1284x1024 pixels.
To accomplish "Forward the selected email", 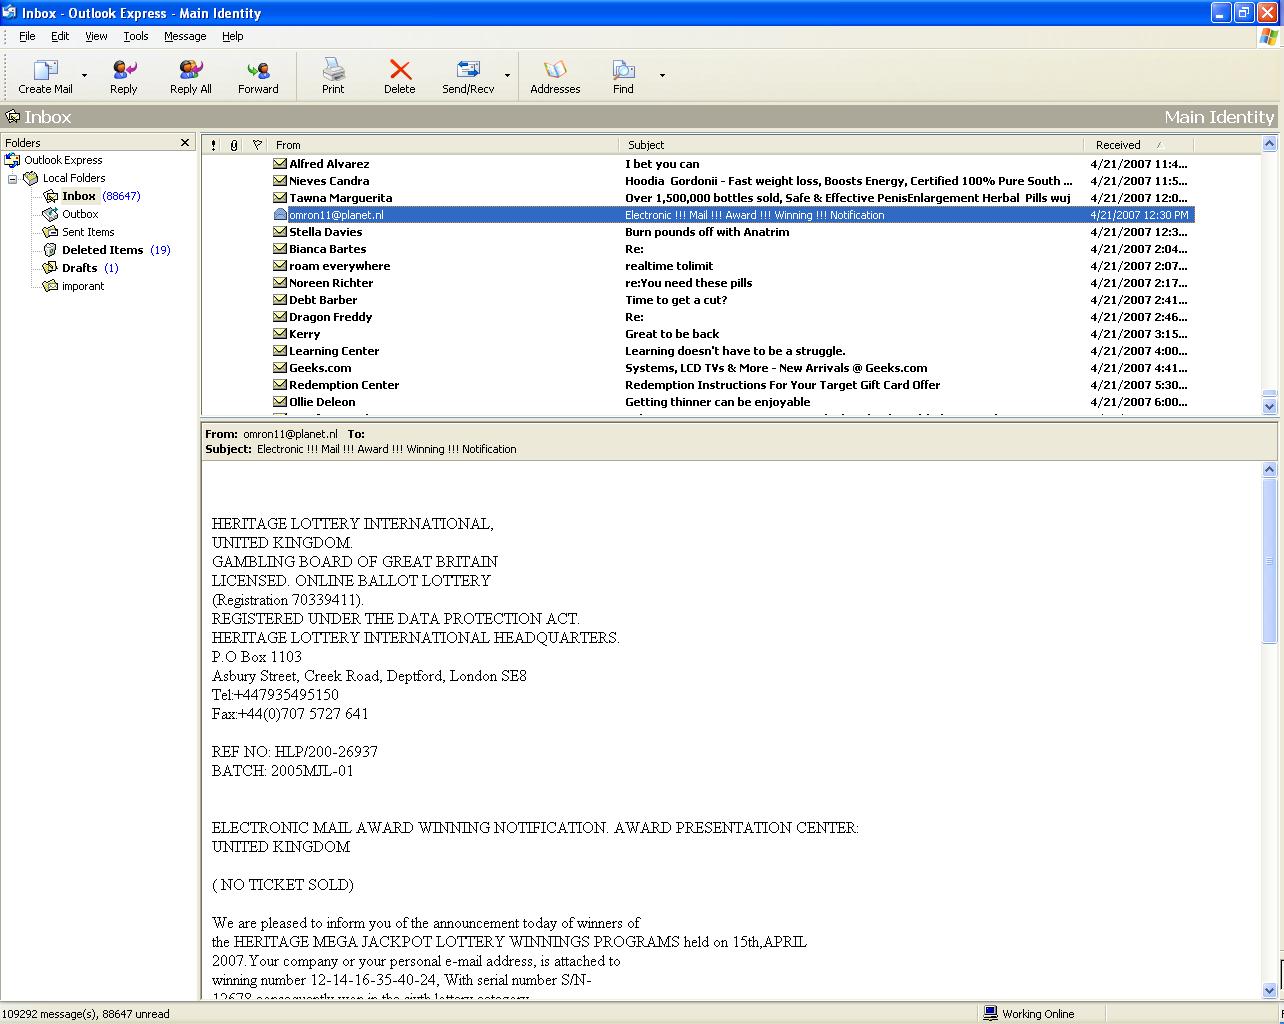I will tap(258, 76).
